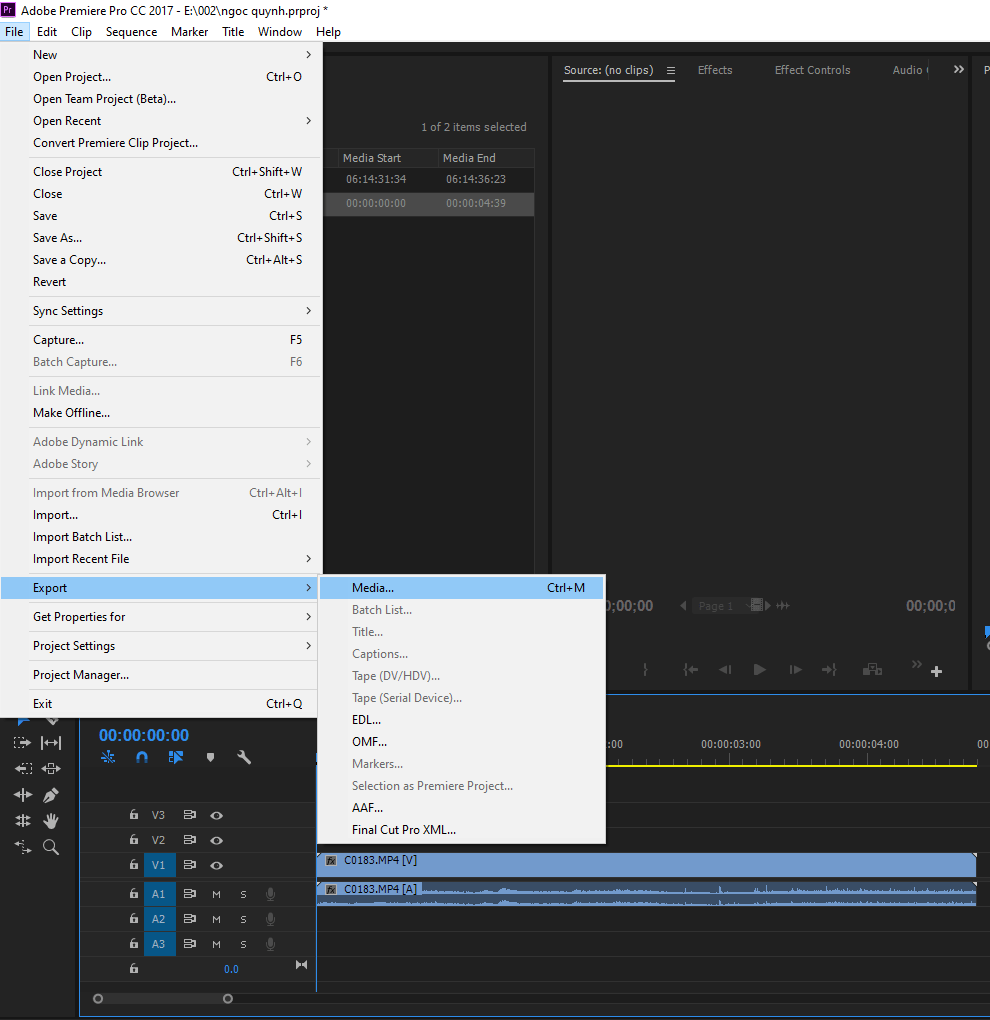
Task: Show hidden panel tabs overflow chevron
Action: [959, 70]
